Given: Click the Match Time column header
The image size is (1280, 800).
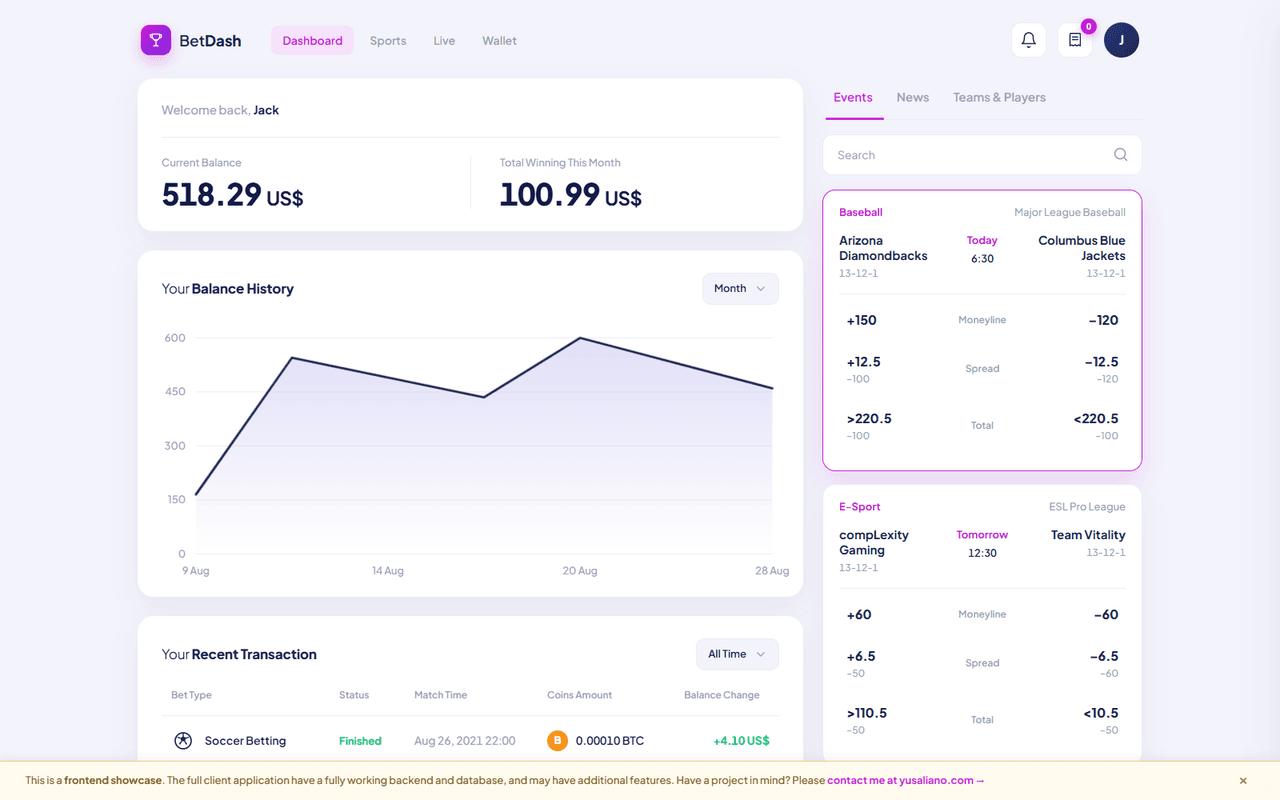Looking at the screenshot, I should click(441, 695).
